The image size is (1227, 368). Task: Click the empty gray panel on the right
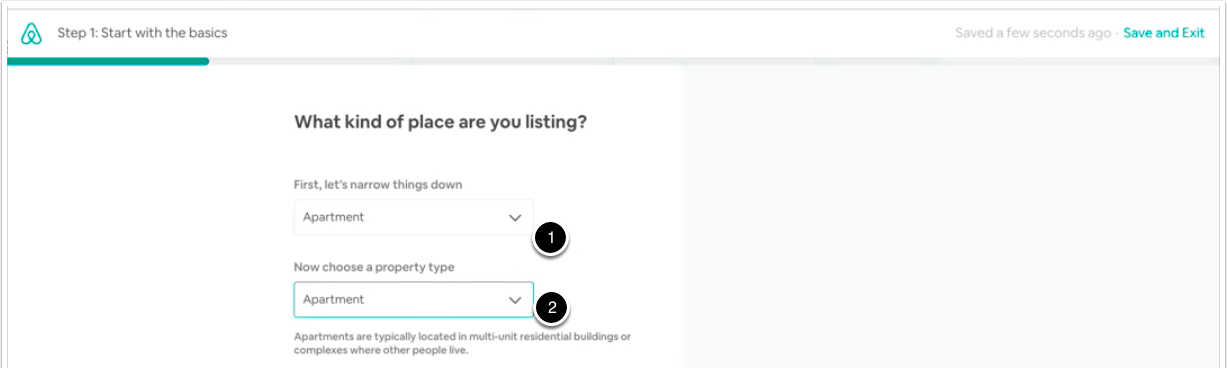point(950,217)
